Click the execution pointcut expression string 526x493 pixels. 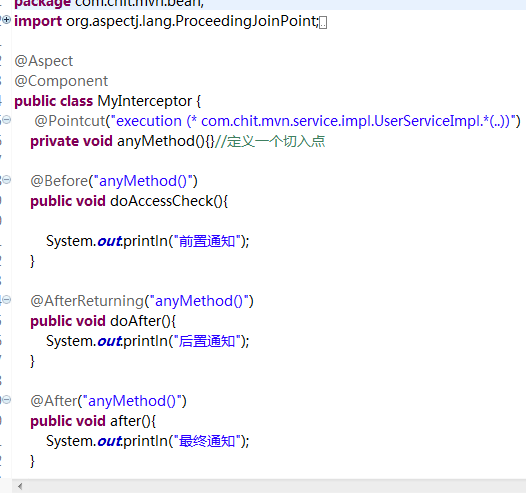click(315, 121)
